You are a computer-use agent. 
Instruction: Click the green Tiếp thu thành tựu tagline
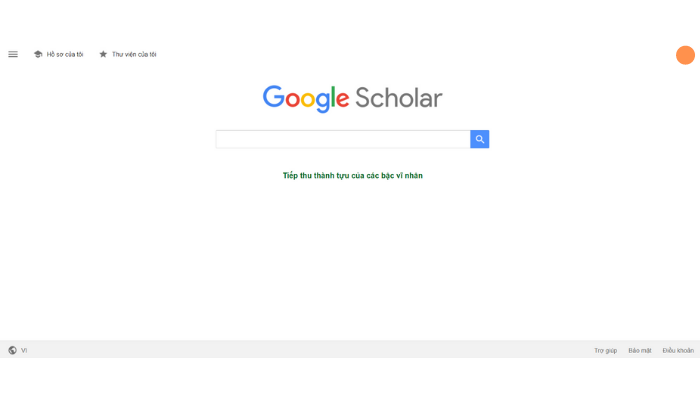(x=353, y=175)
